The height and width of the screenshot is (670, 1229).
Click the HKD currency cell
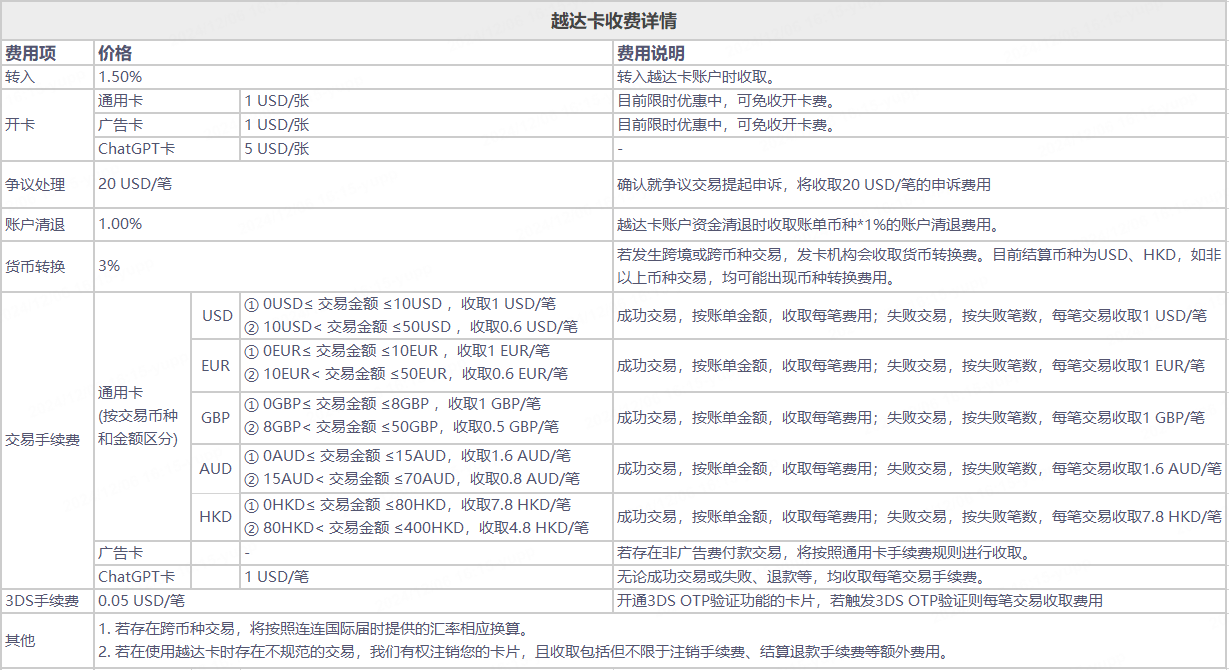[x=216, y=517]
